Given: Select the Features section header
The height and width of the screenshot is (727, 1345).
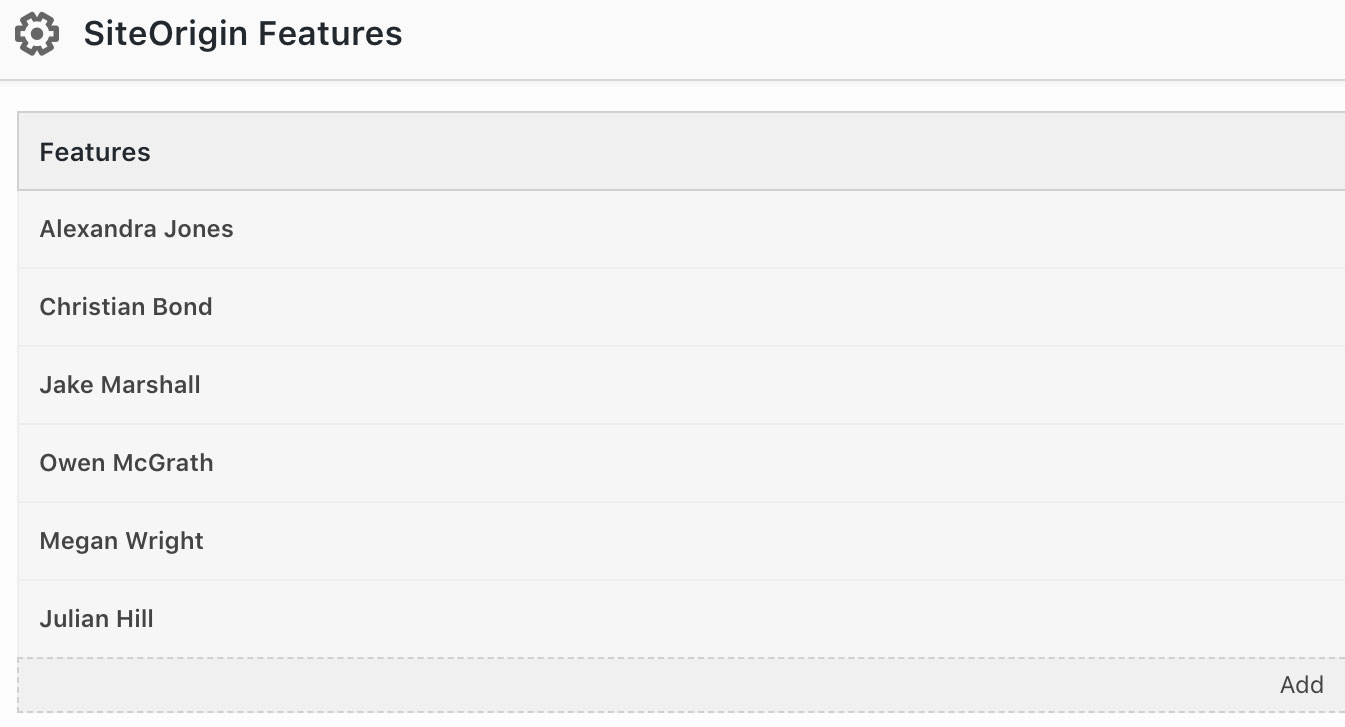Looking at the screenshot, I should coord(95,151).
